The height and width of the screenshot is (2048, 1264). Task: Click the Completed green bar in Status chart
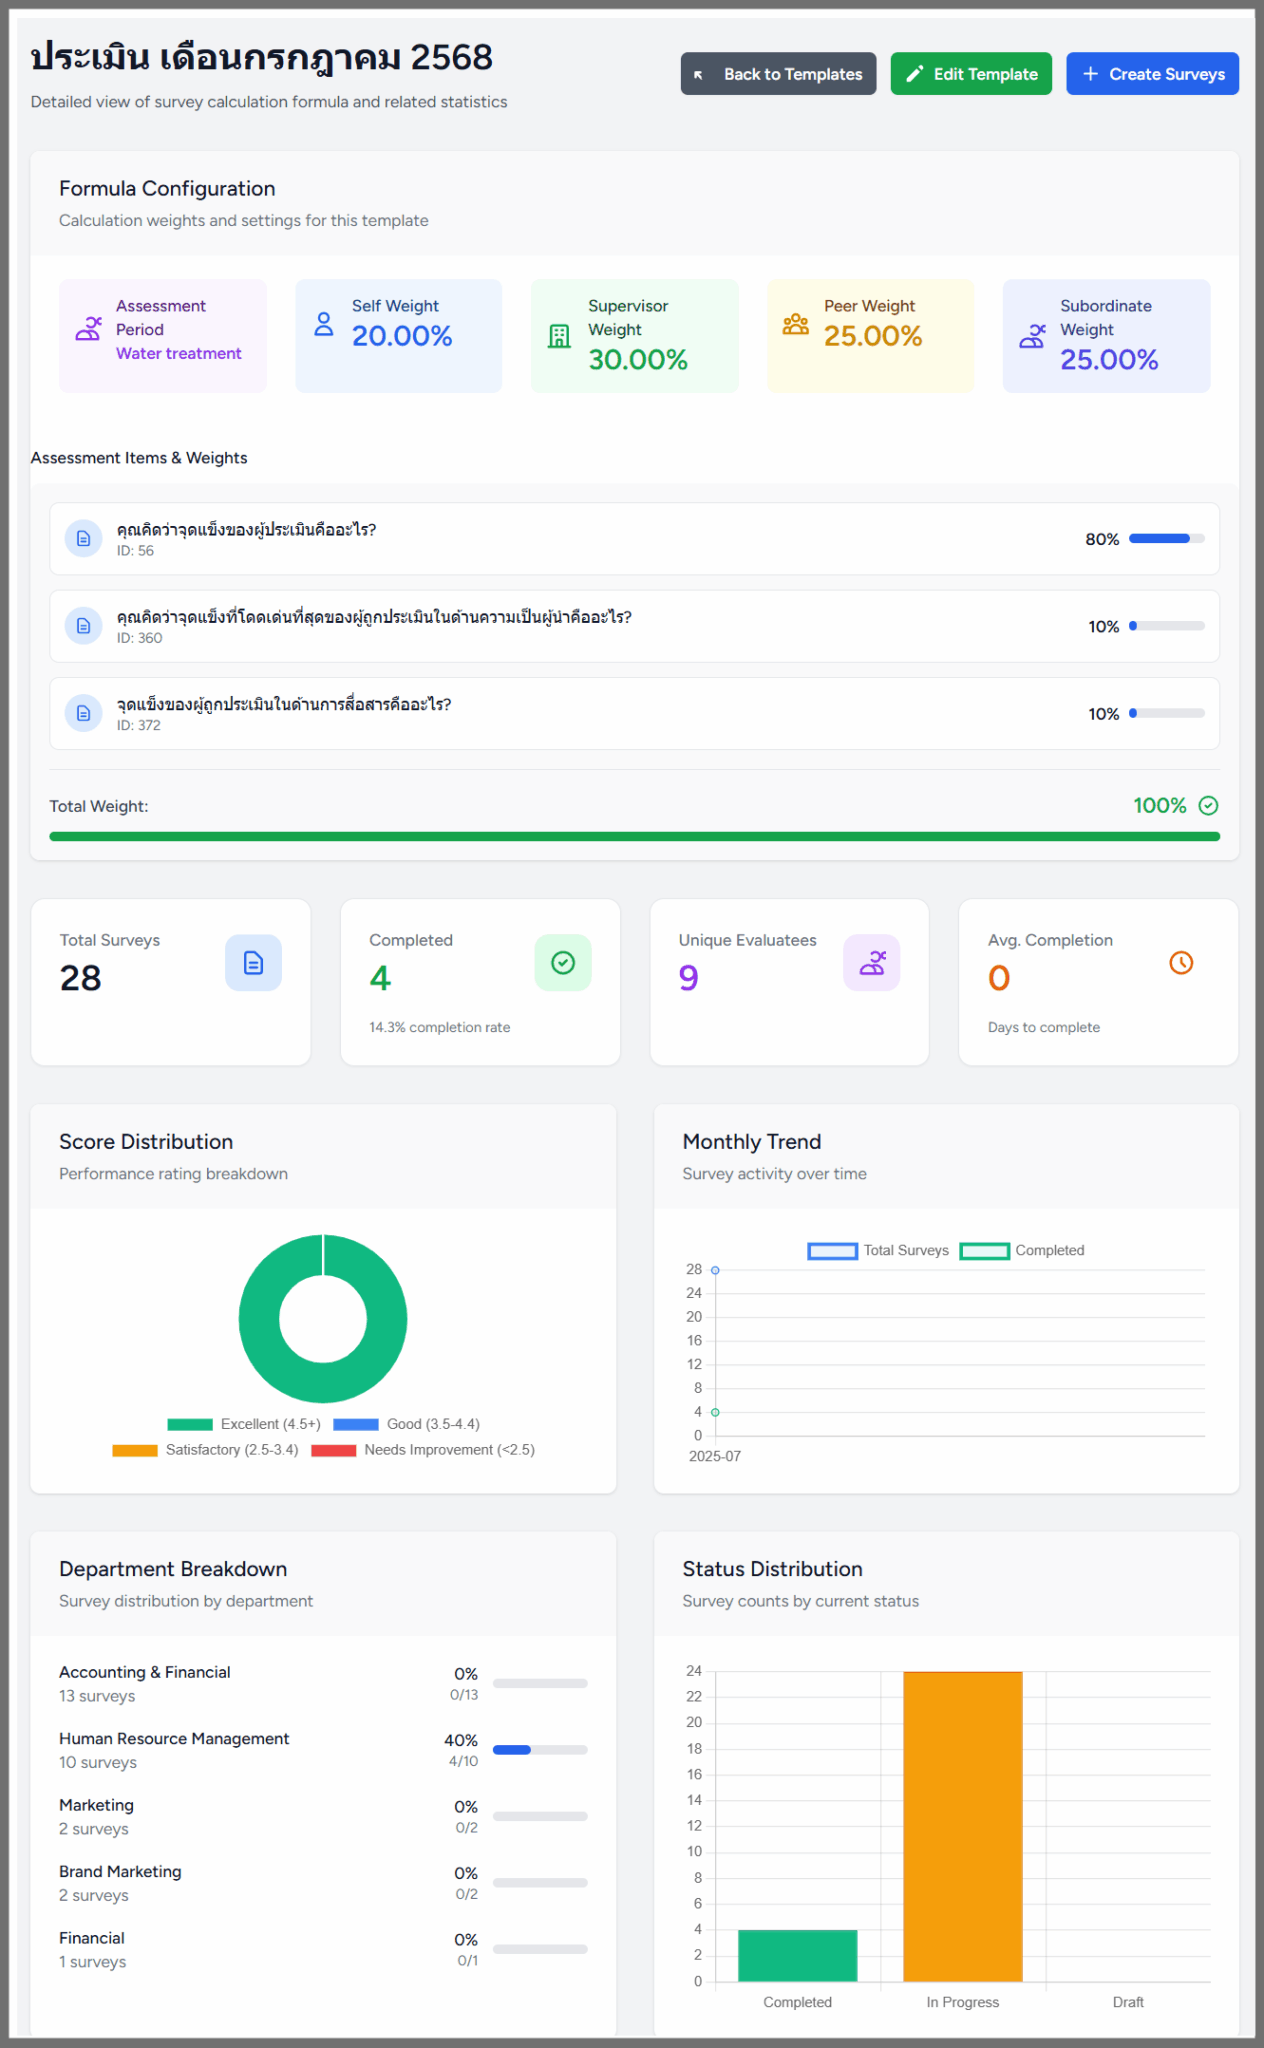[x=797, y=1955]
